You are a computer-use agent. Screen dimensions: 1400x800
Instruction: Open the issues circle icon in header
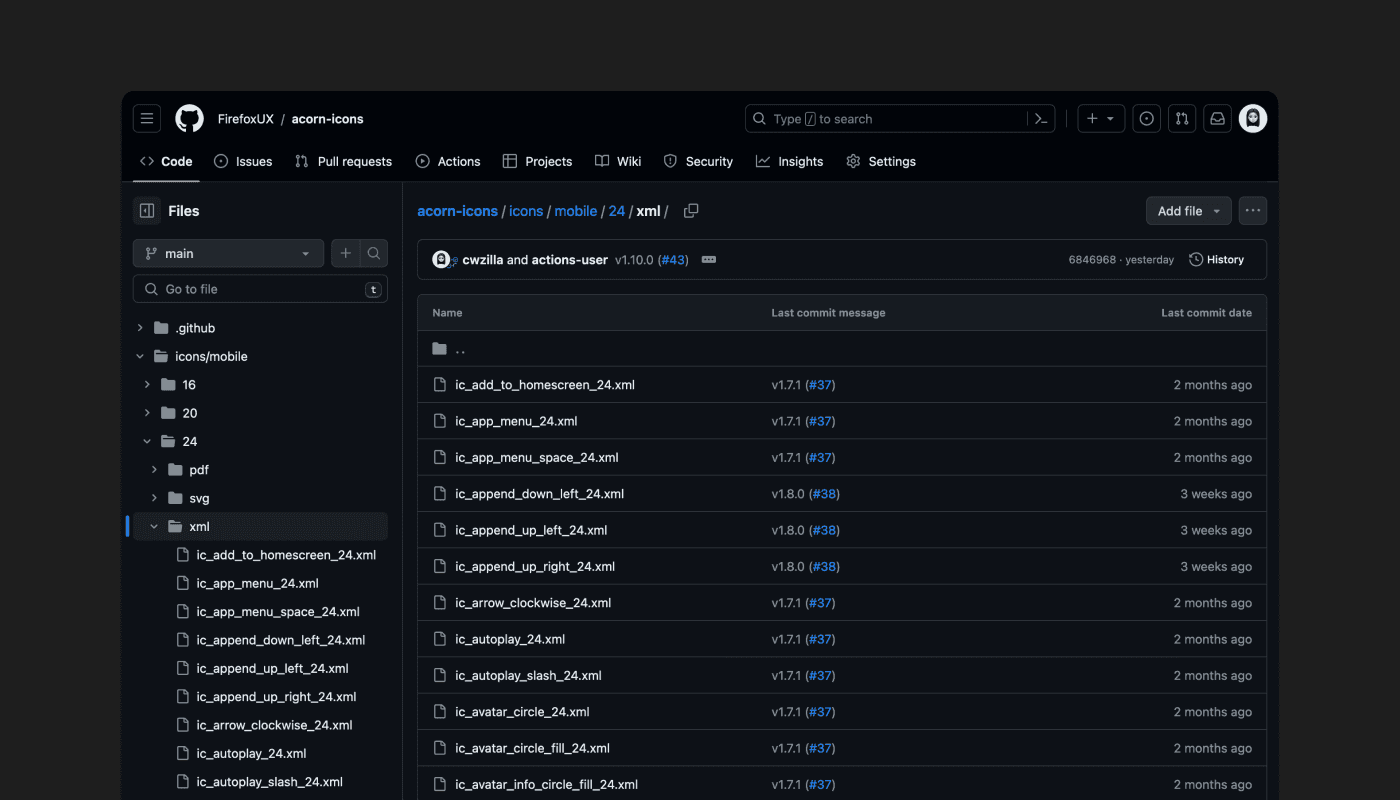tap(1147, 119)
